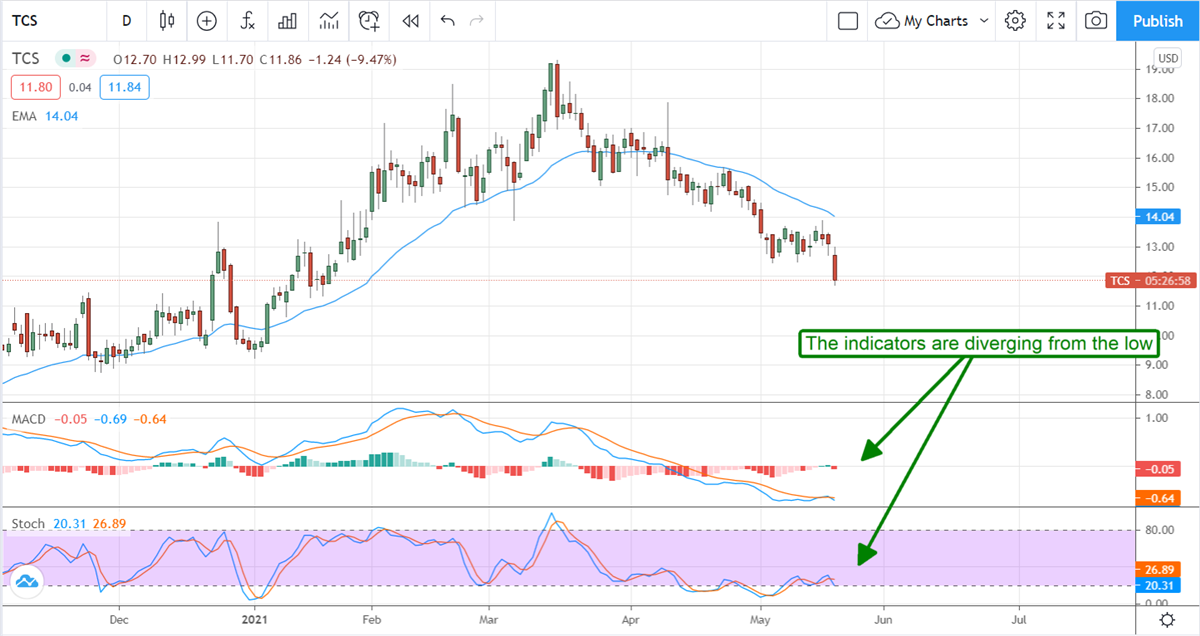1200x636 pixels.
Task: Start bar replay with the rewind icon
Action: click(x=410, y=20)
